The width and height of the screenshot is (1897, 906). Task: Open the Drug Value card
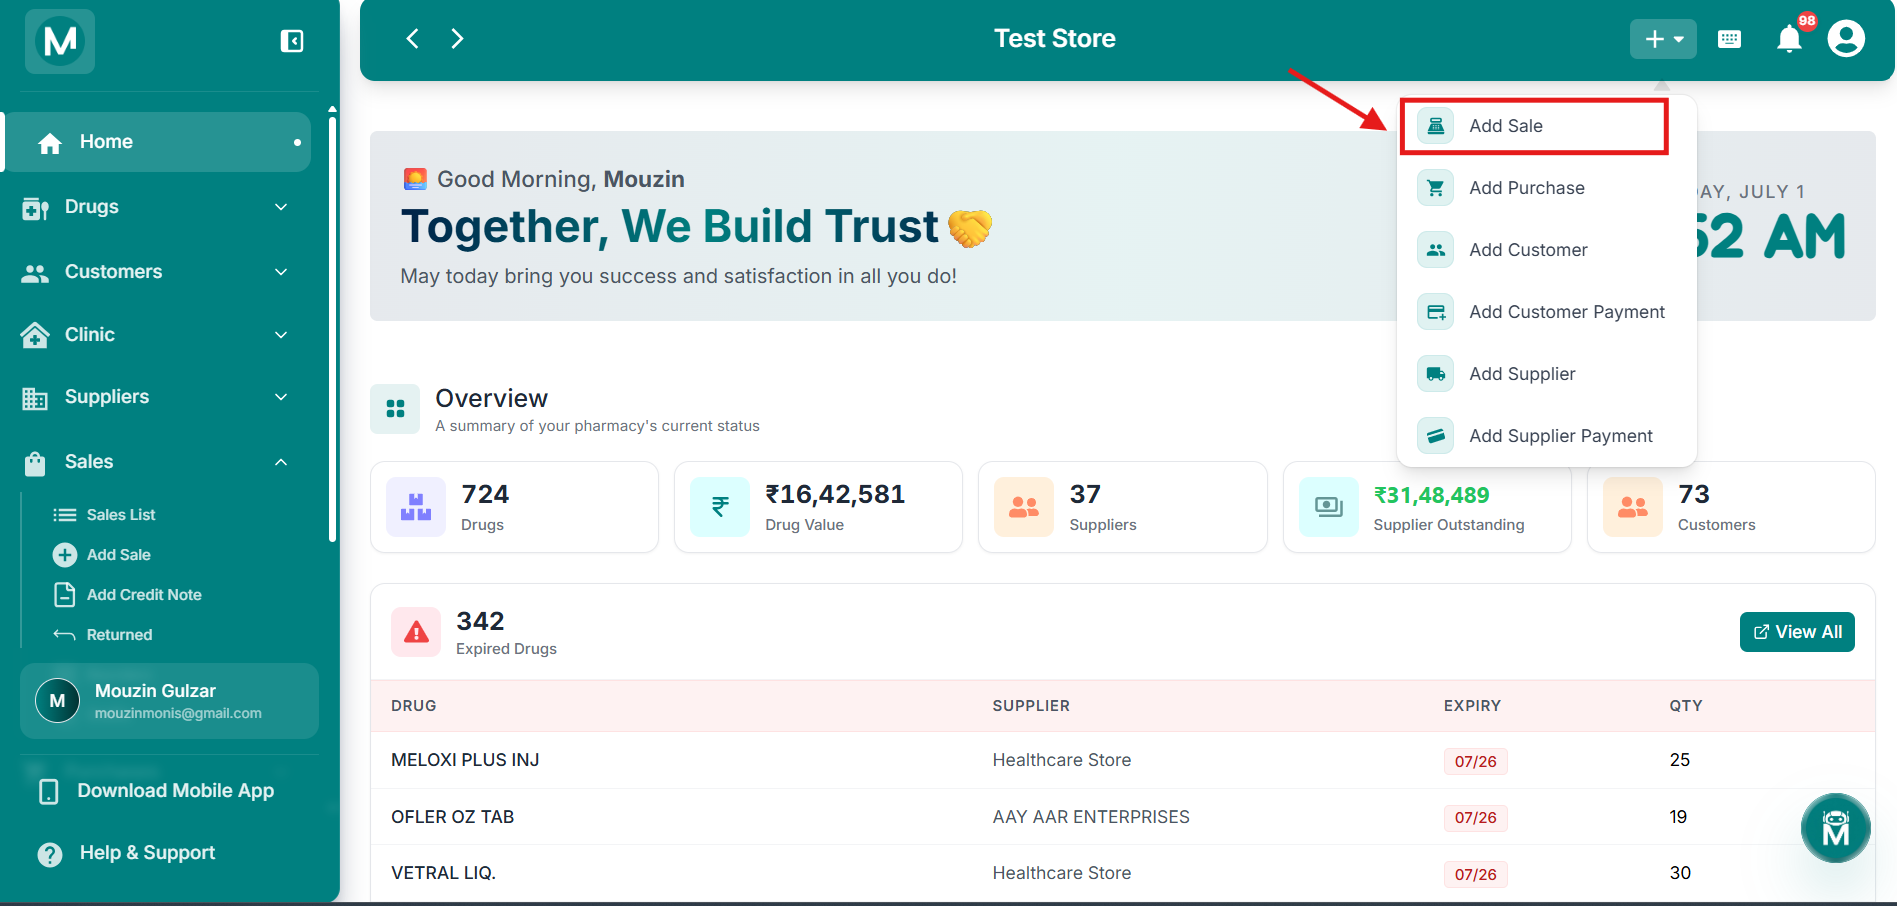pos(818,507)
